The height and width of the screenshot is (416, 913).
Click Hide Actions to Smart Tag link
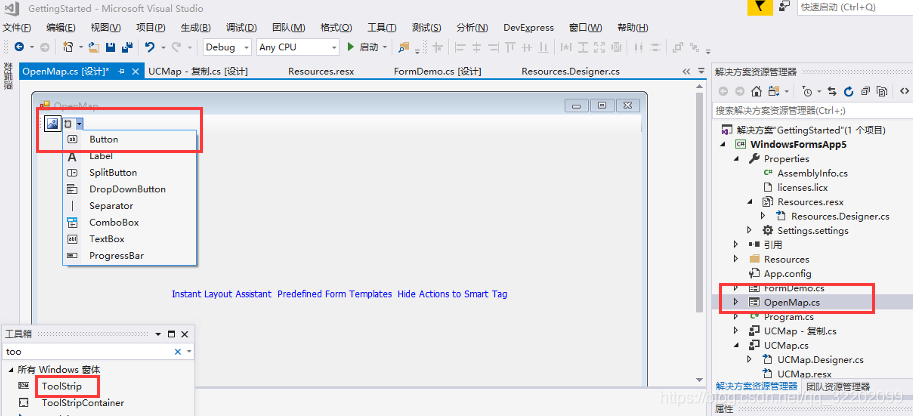[x=452, y=294]
